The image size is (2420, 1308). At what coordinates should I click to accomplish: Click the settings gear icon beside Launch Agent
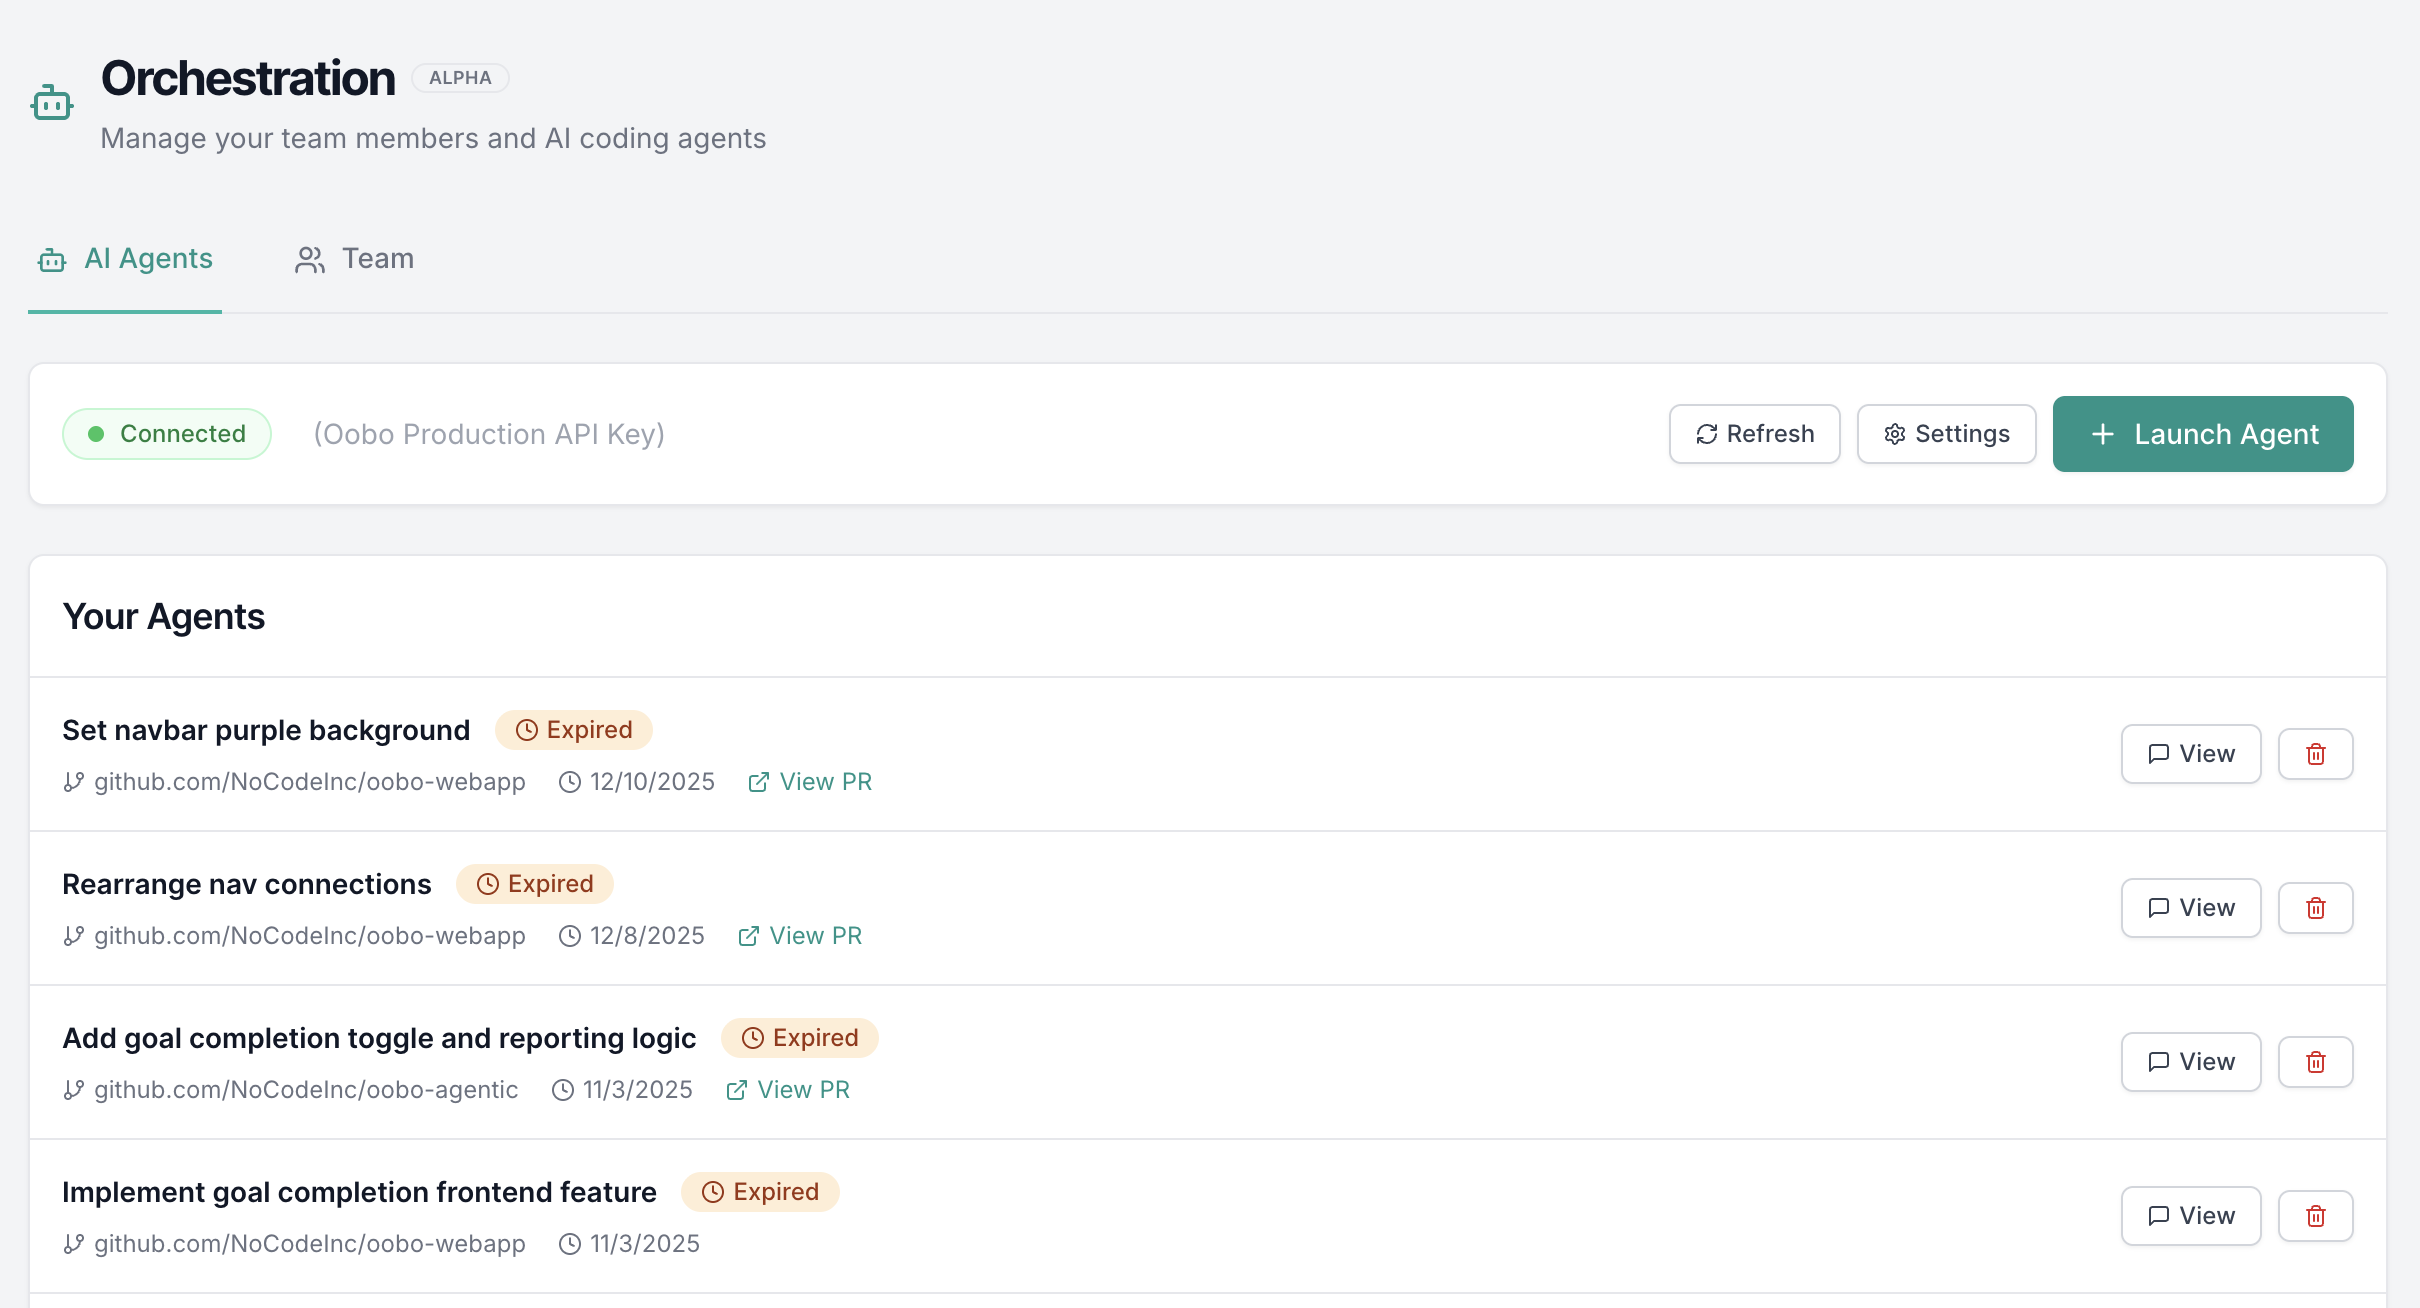point(1895,433)
